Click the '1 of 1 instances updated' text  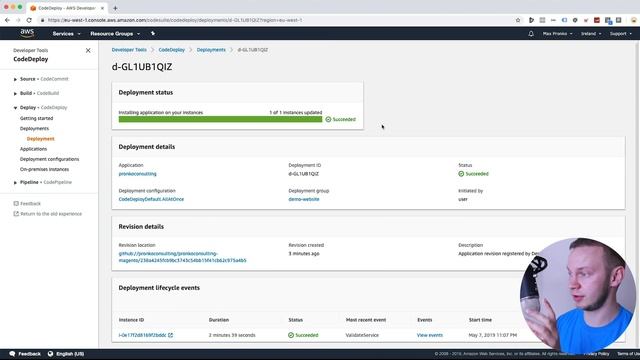(296, 112)
